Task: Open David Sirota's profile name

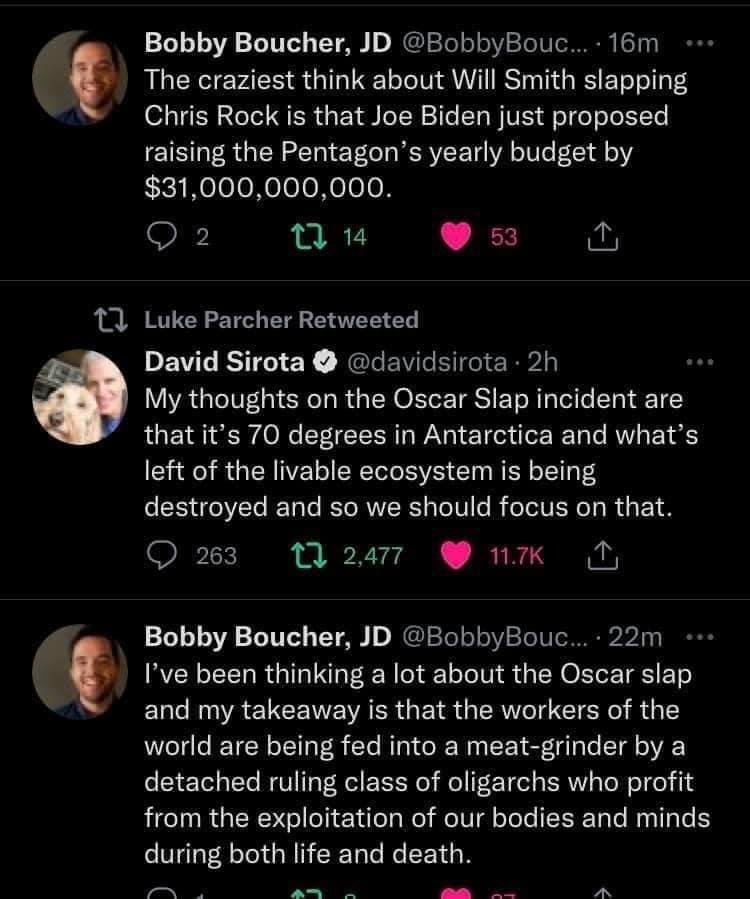Action: (x=223, y=361)
